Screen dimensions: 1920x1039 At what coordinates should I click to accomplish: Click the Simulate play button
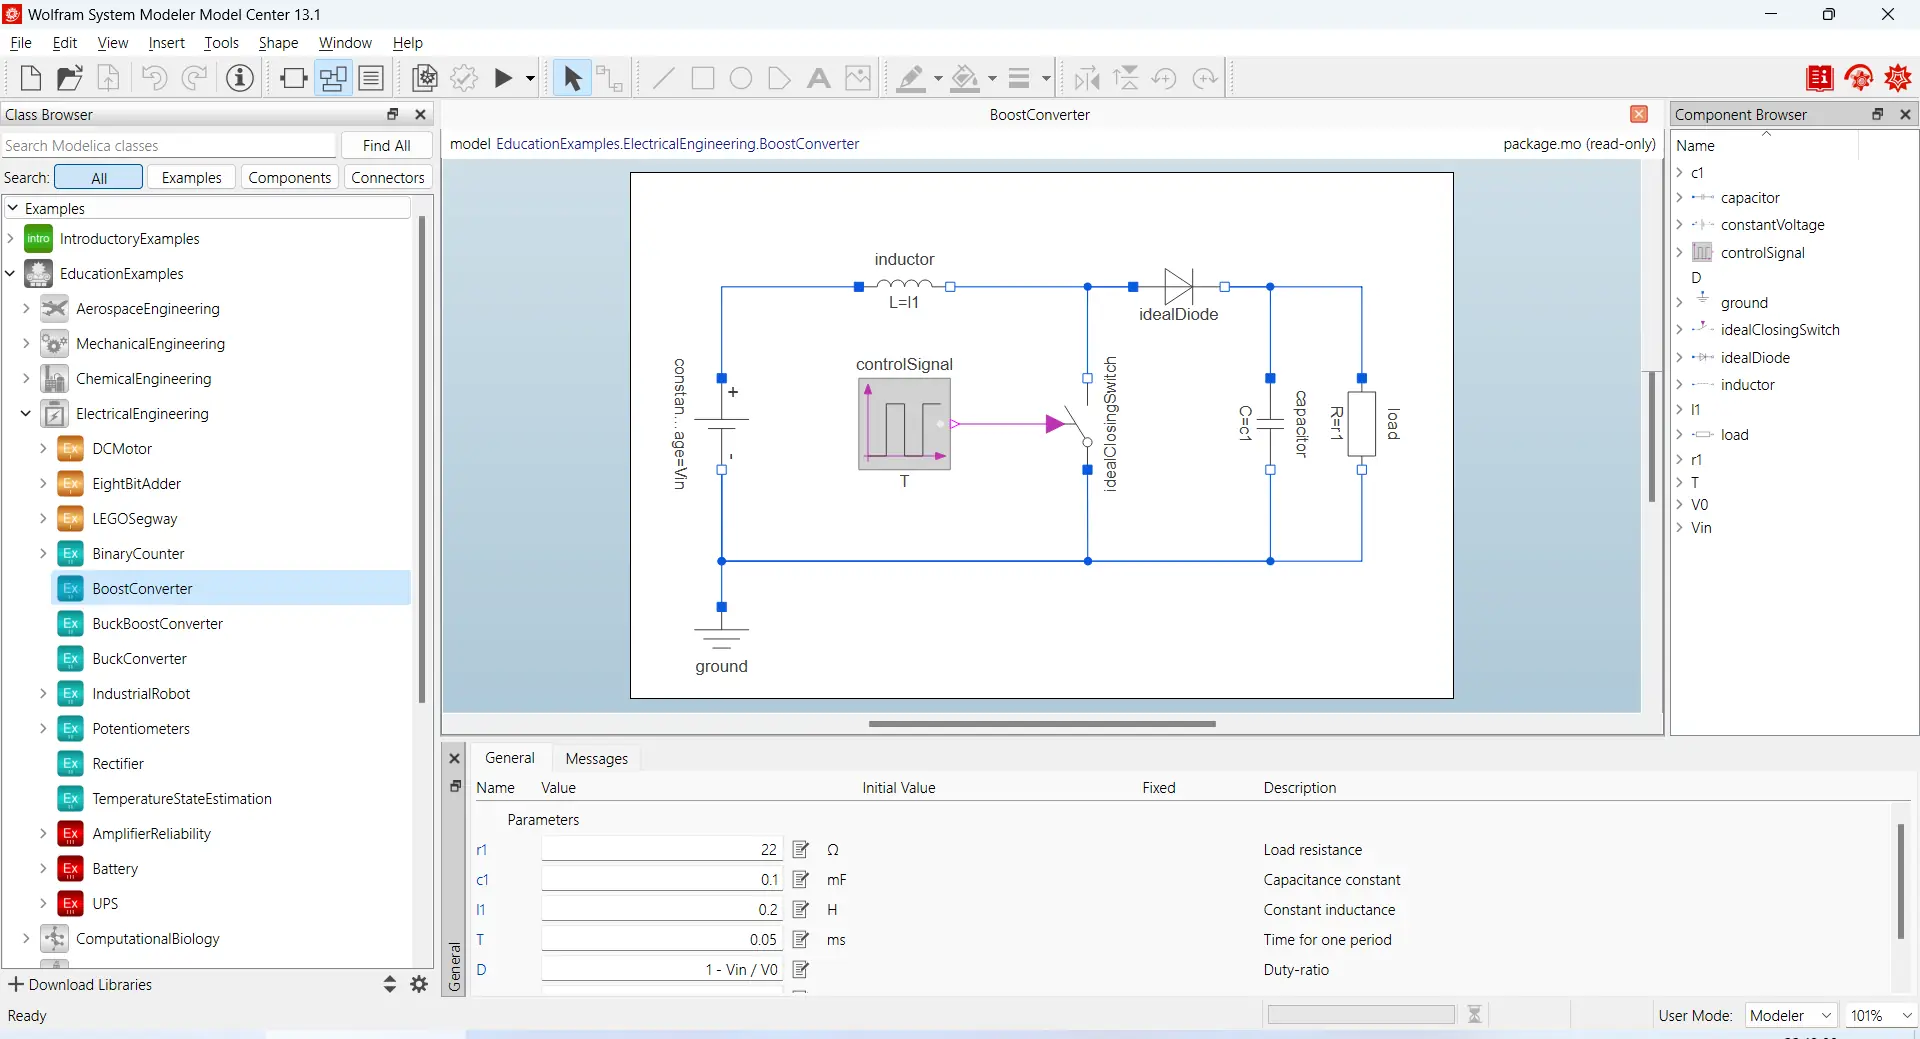504,78
